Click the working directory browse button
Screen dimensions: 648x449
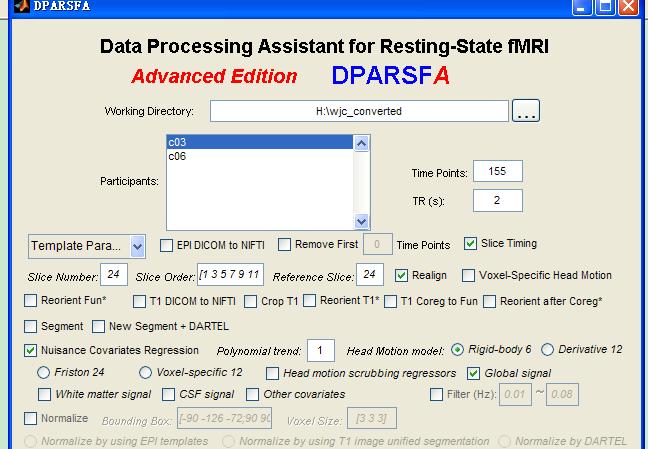[526, 111]
